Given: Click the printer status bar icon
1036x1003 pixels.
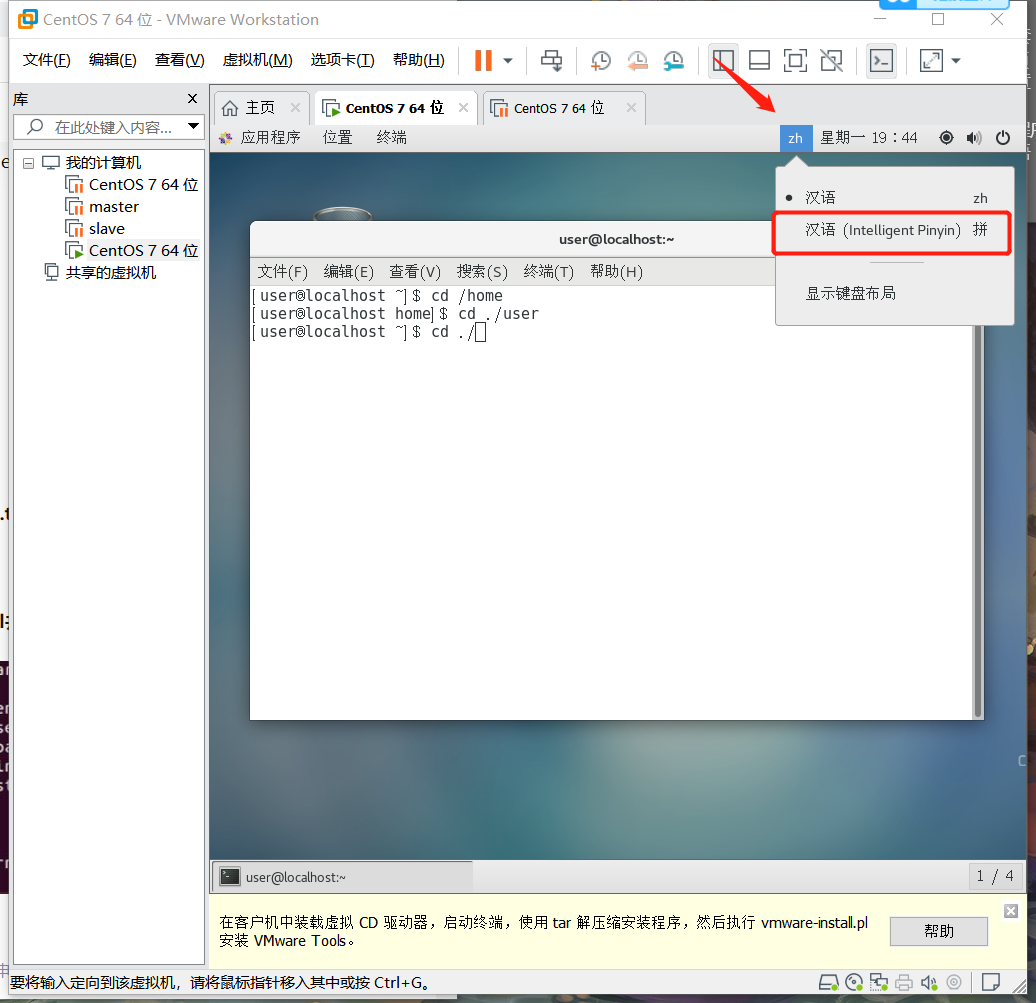Looking at the screenshot, I should pos(904,983).
